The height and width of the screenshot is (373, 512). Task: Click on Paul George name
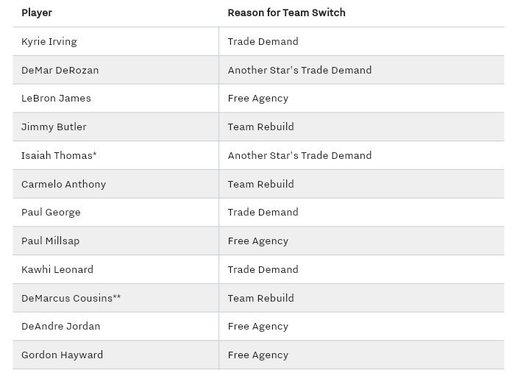coord(51,213)
